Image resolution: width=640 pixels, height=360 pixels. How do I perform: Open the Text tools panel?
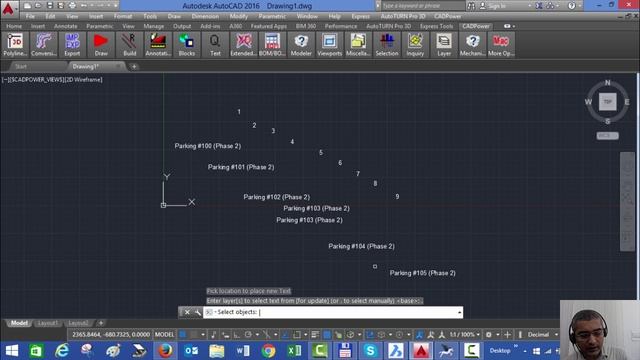point(215,45)
